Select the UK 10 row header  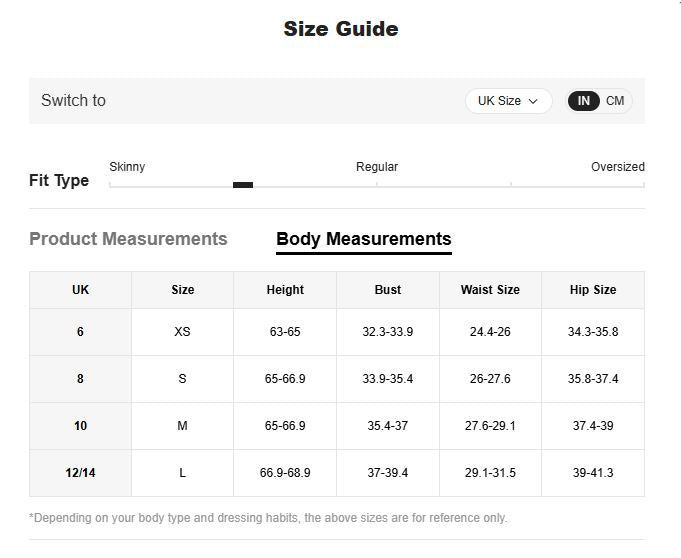[x=80, y=426]
